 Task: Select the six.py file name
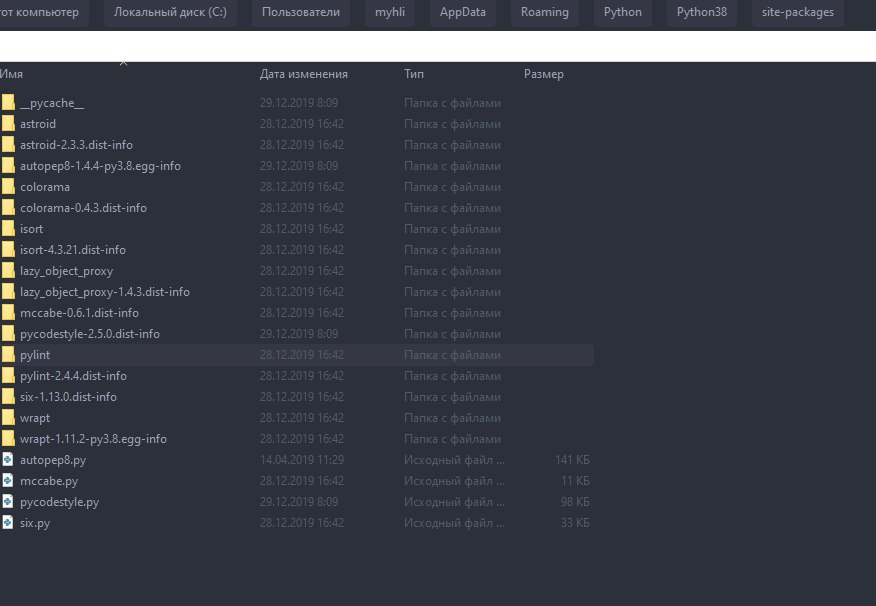[x=35, y=523]
